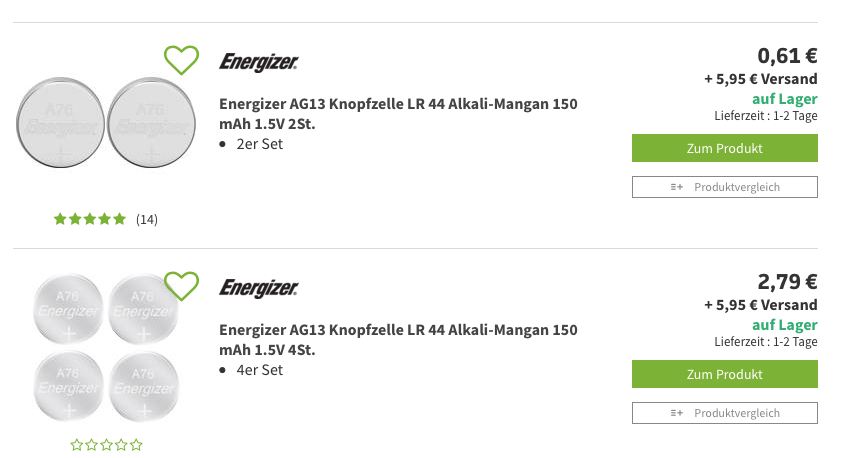Add 2St. Knopfzelle to Produktvergleich

click(725, 187)
